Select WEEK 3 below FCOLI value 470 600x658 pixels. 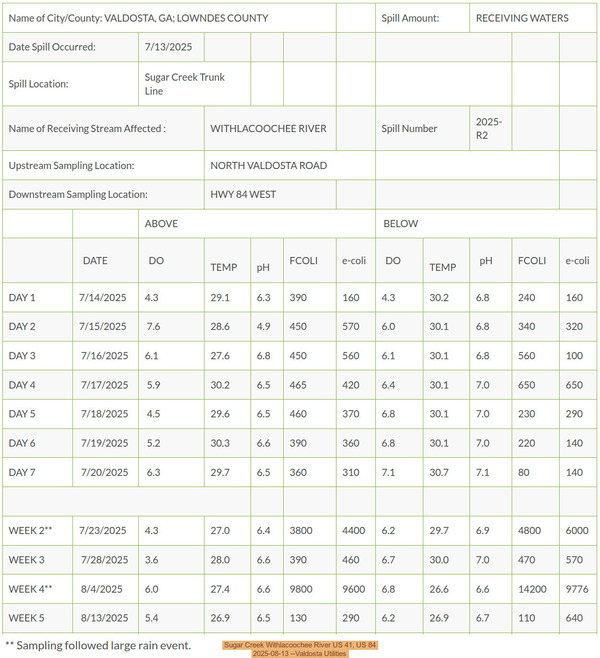tap(526, 560)
